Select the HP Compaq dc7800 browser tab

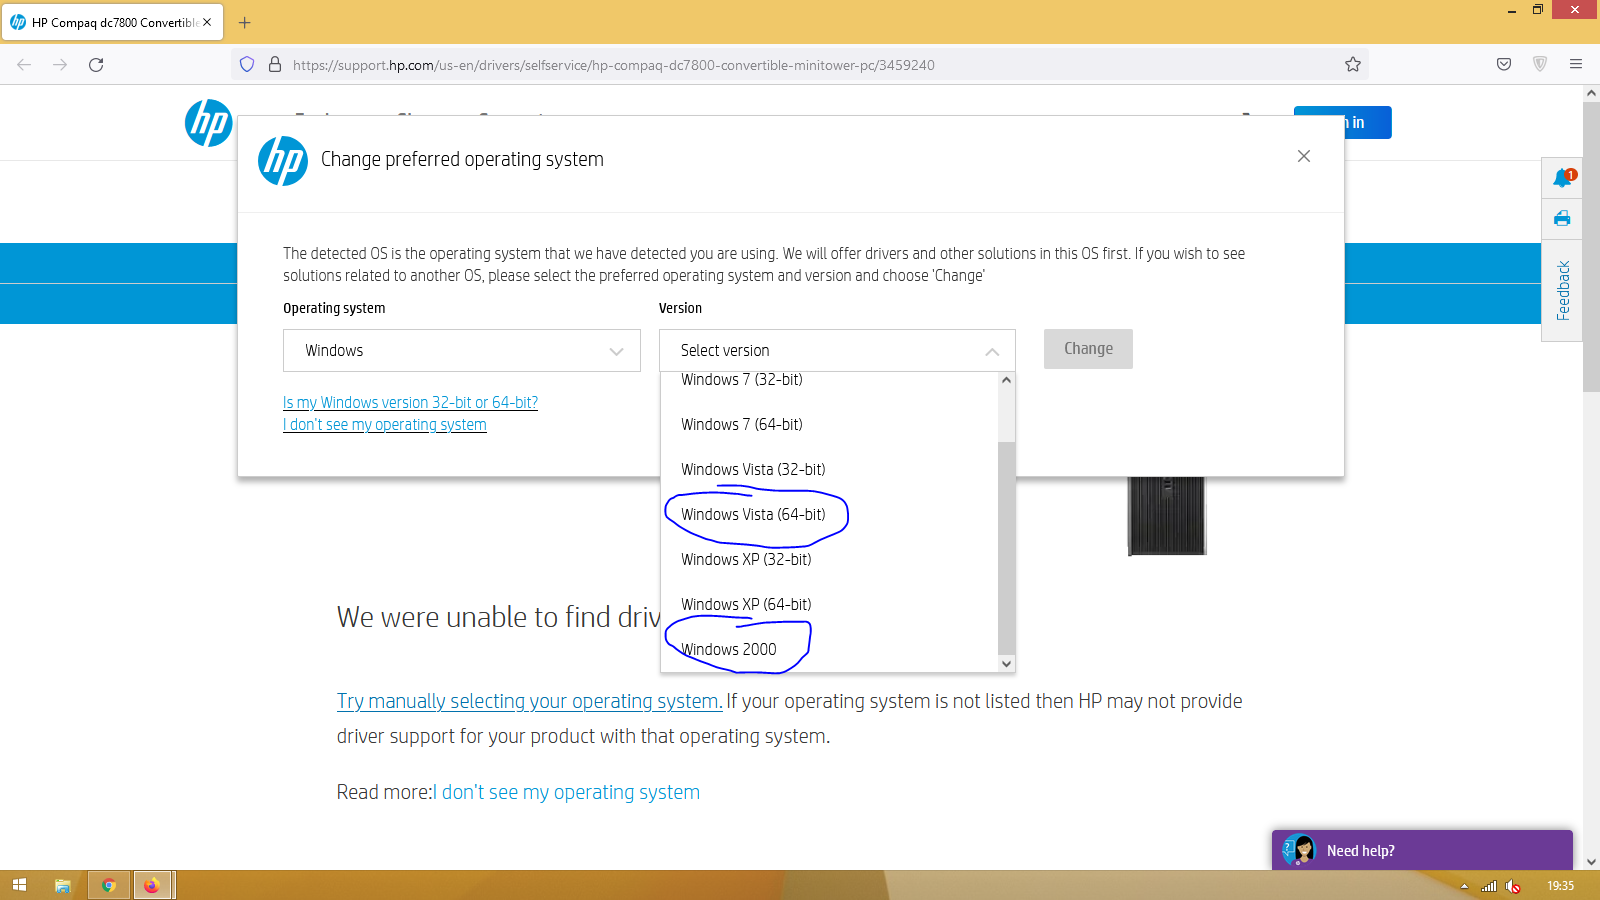point(112,22)
